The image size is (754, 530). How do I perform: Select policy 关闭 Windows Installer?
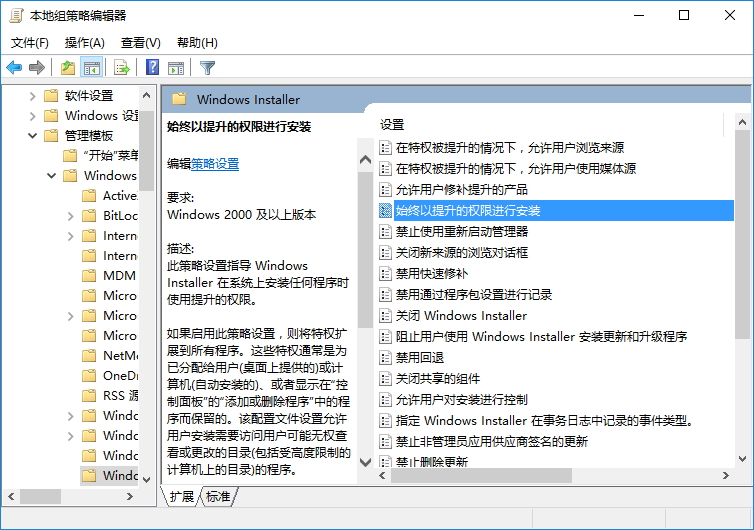(x=461, y=315)
